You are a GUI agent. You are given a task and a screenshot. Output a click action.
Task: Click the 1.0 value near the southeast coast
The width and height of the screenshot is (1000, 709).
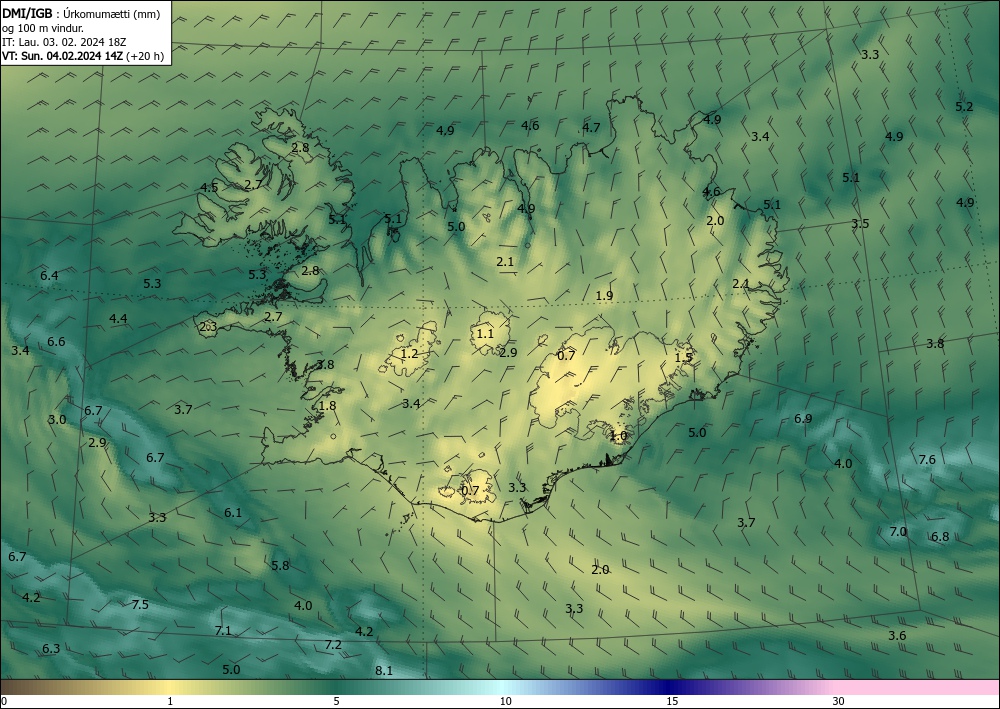[x=618, y=436]
